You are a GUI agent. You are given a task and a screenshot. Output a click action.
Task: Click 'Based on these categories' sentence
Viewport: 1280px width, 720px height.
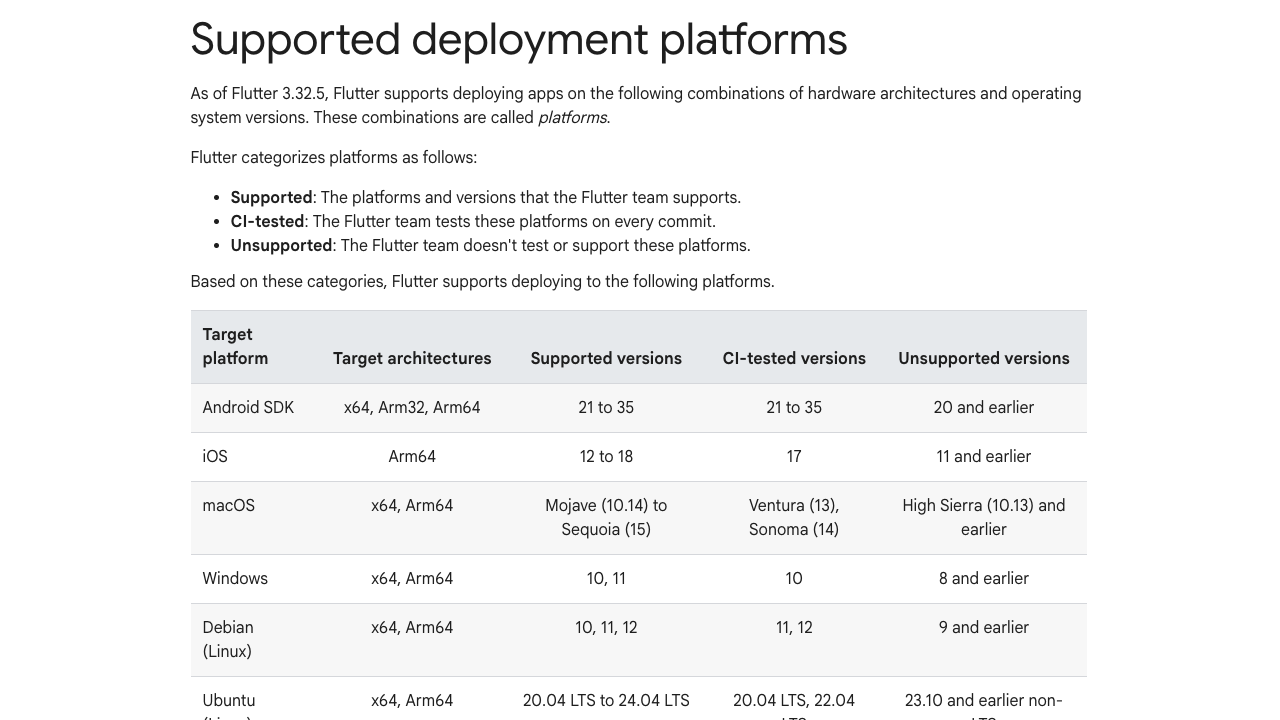pos(482,281)
